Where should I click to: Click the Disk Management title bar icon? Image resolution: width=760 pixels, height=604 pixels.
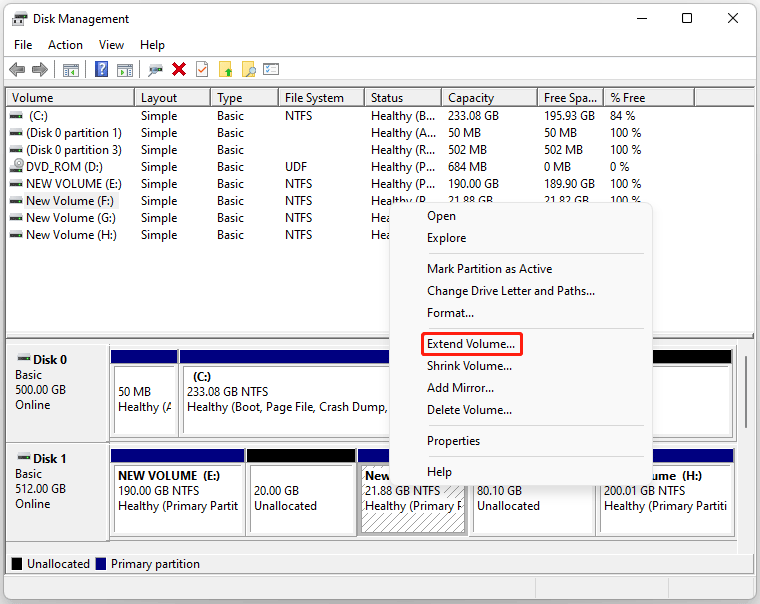(x=19, y=19)
